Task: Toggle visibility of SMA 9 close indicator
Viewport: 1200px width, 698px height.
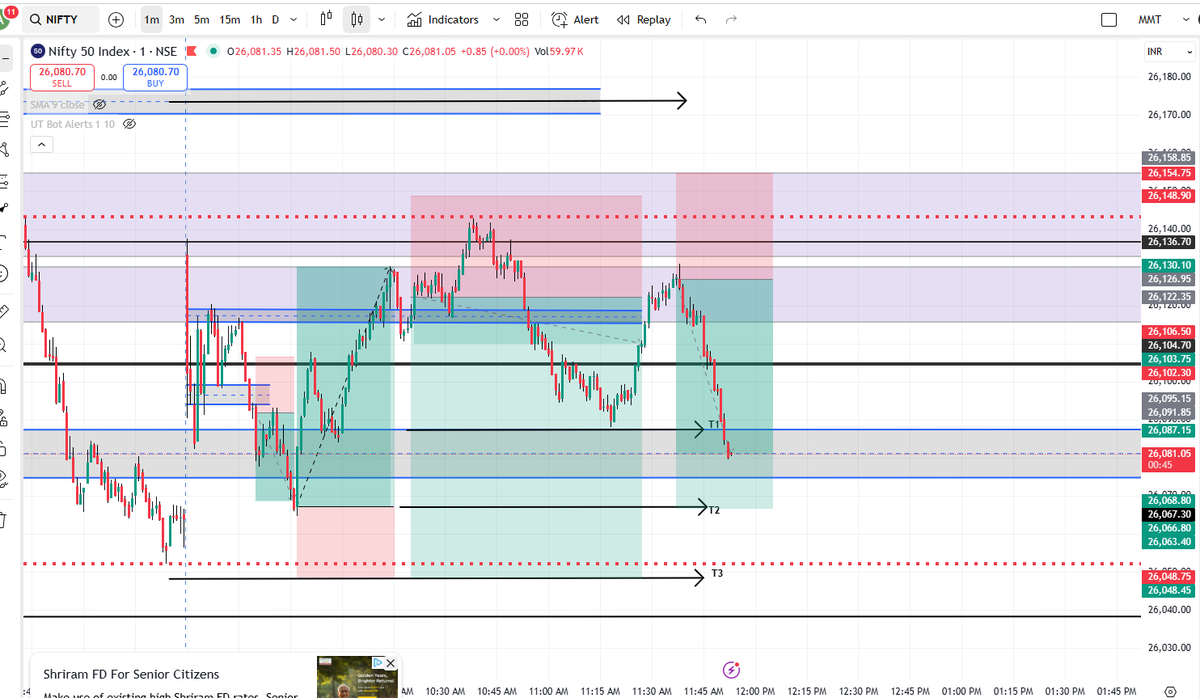Action: click(x=99, y=104)
